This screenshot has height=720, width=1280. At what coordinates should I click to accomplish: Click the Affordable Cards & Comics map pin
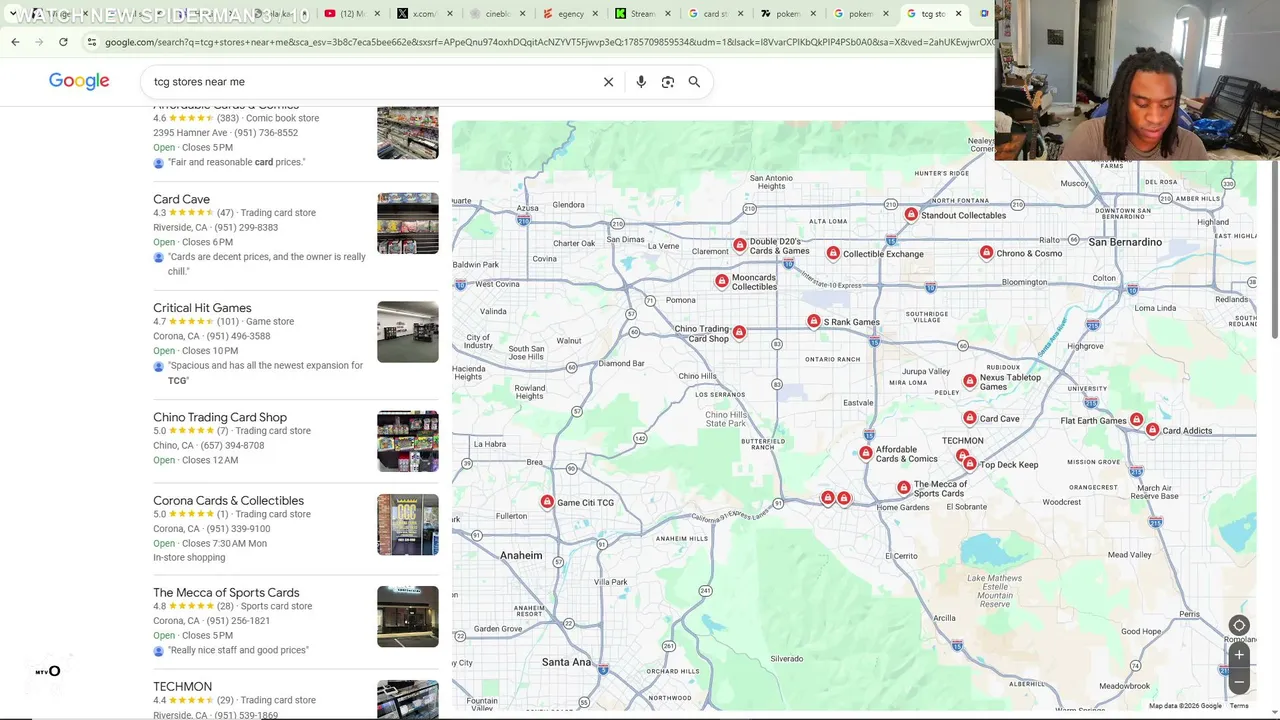coord(866,453)
